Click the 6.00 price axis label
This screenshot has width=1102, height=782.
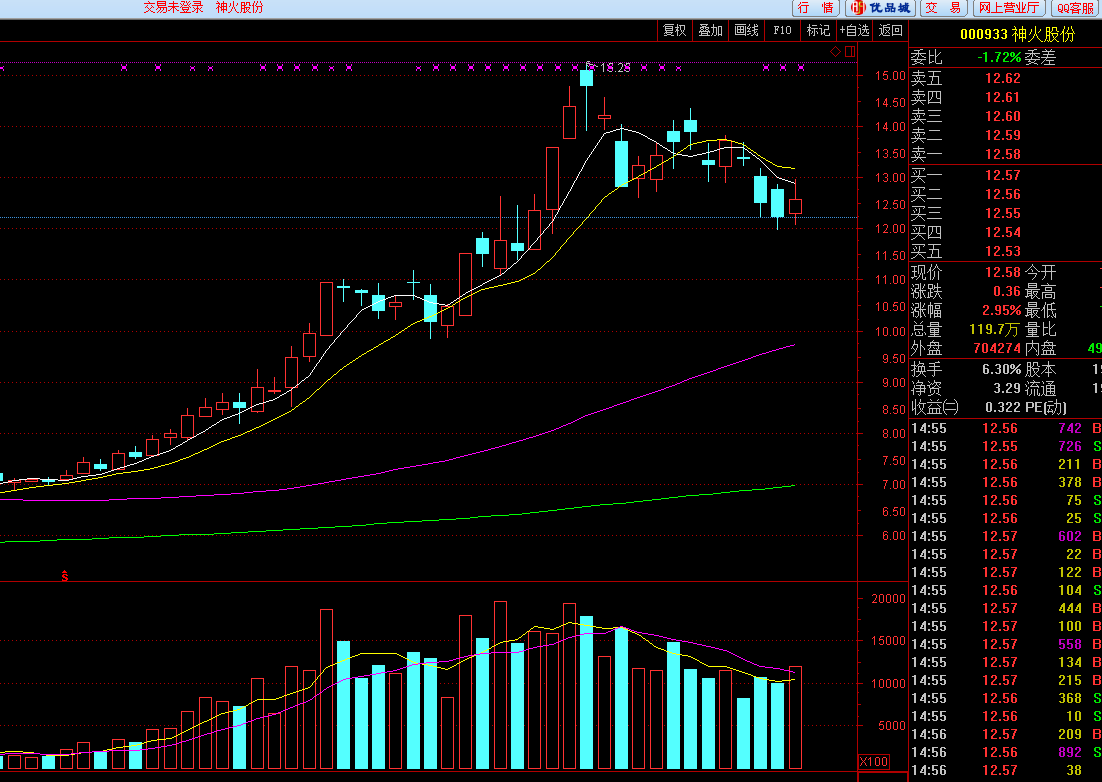pyautogui.click(x=894, y=535)
